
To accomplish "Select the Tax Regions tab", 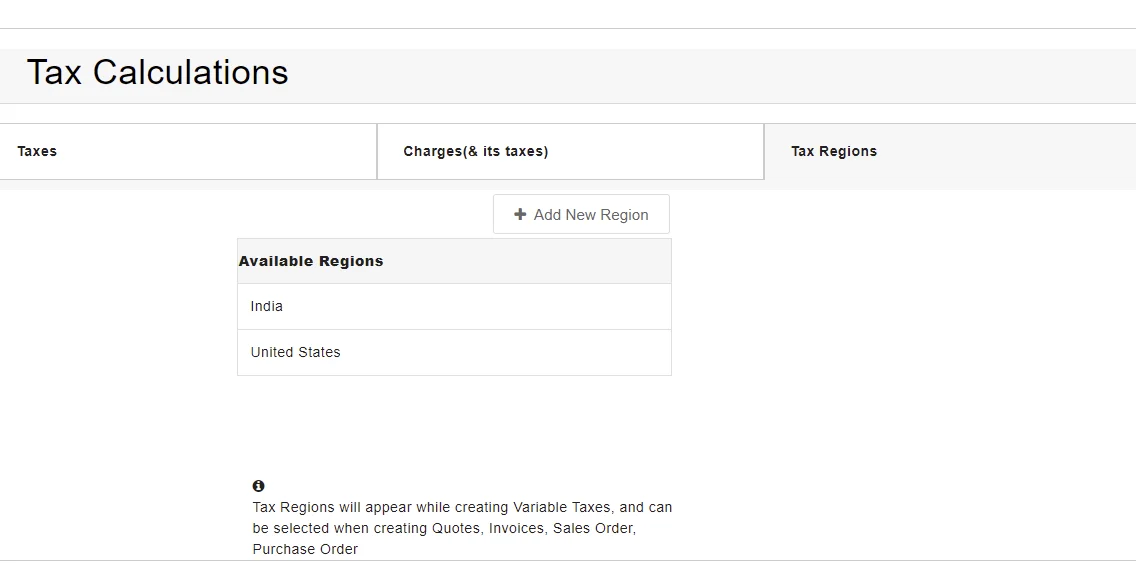I will (950, 152).
